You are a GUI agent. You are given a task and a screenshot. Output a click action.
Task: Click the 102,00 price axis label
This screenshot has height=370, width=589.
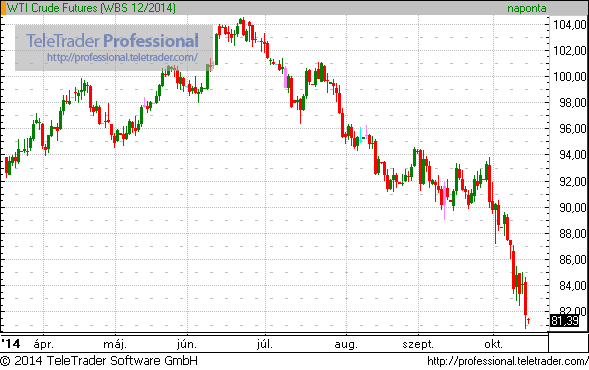click(x=570, y=50)
